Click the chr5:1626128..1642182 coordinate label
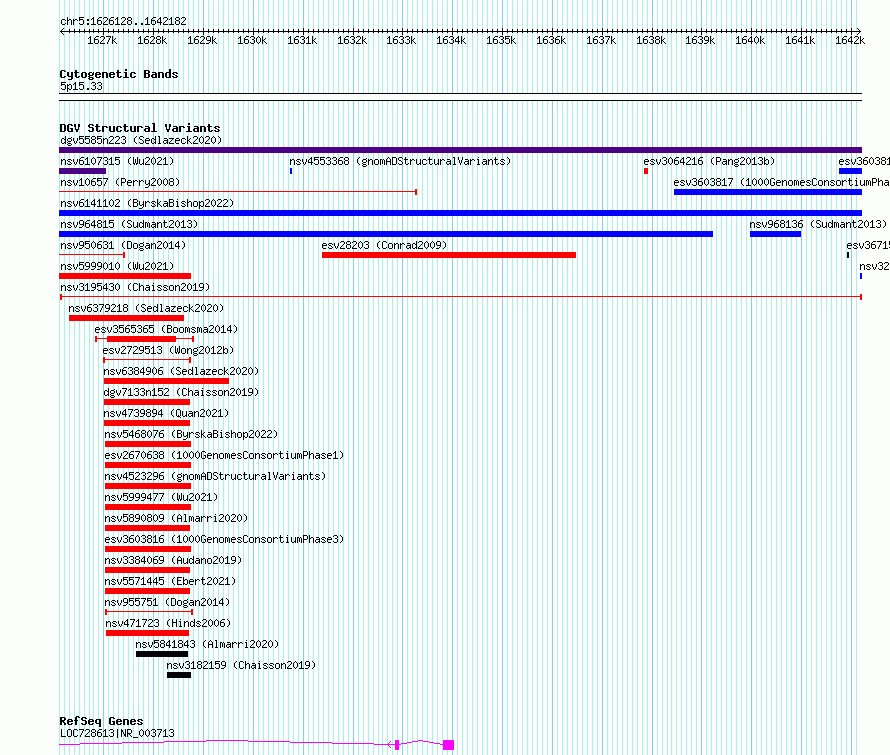 click(x=123, y=21)
